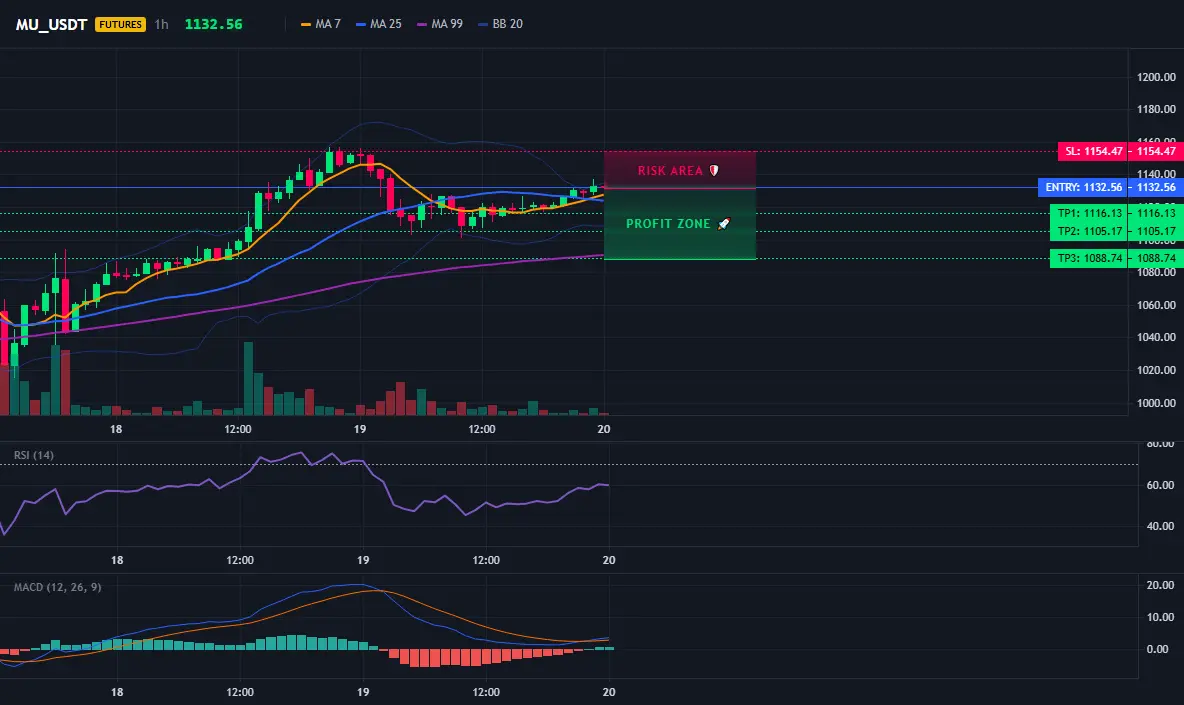Click the MACD (12, 26, 9) indicator label
Image resolution: width=1184 pixels, height=705 pixels.
(x=57, y=587)
